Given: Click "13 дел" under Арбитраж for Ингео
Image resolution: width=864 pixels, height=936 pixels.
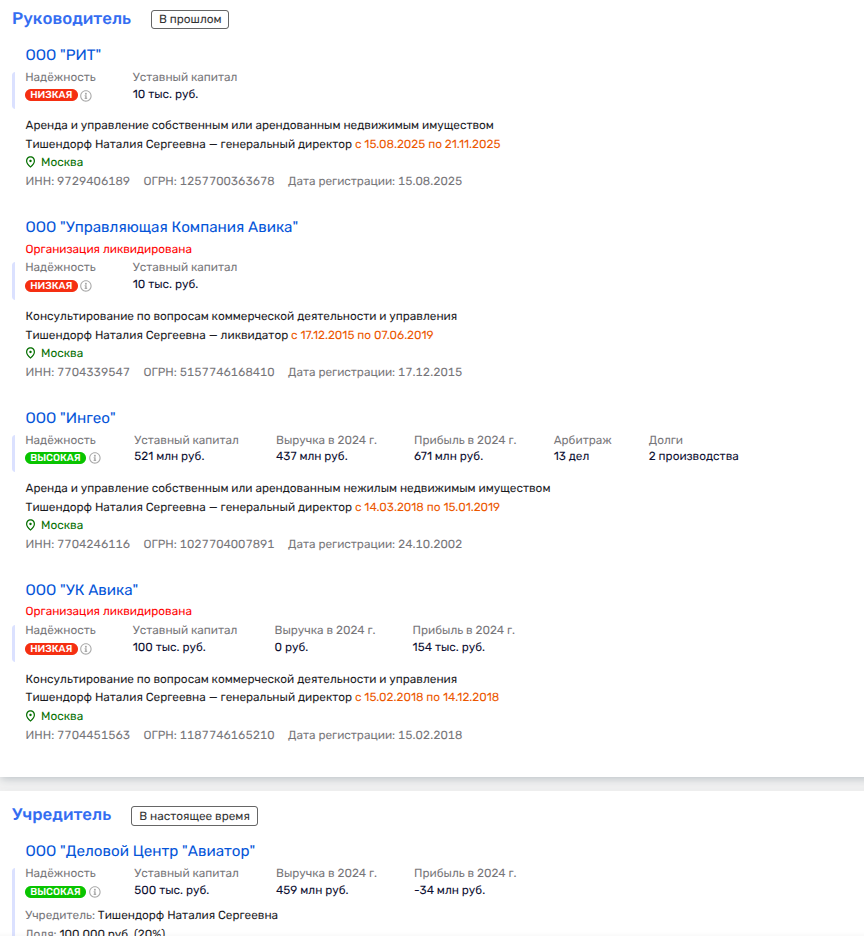Looking at the screenshot, I should tap(571, 457).
